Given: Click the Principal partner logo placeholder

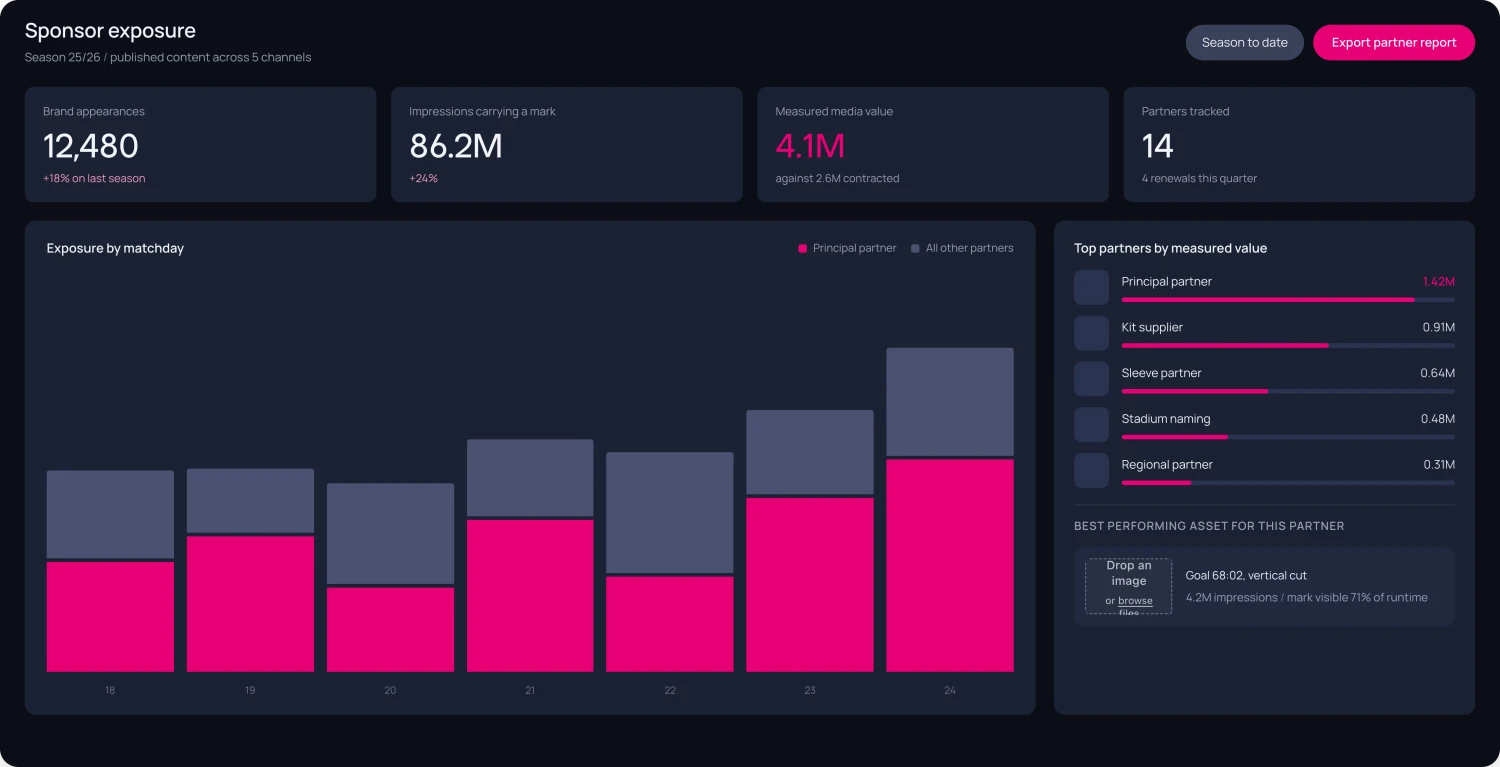Looking at the screenshot, I should 1091,288.
